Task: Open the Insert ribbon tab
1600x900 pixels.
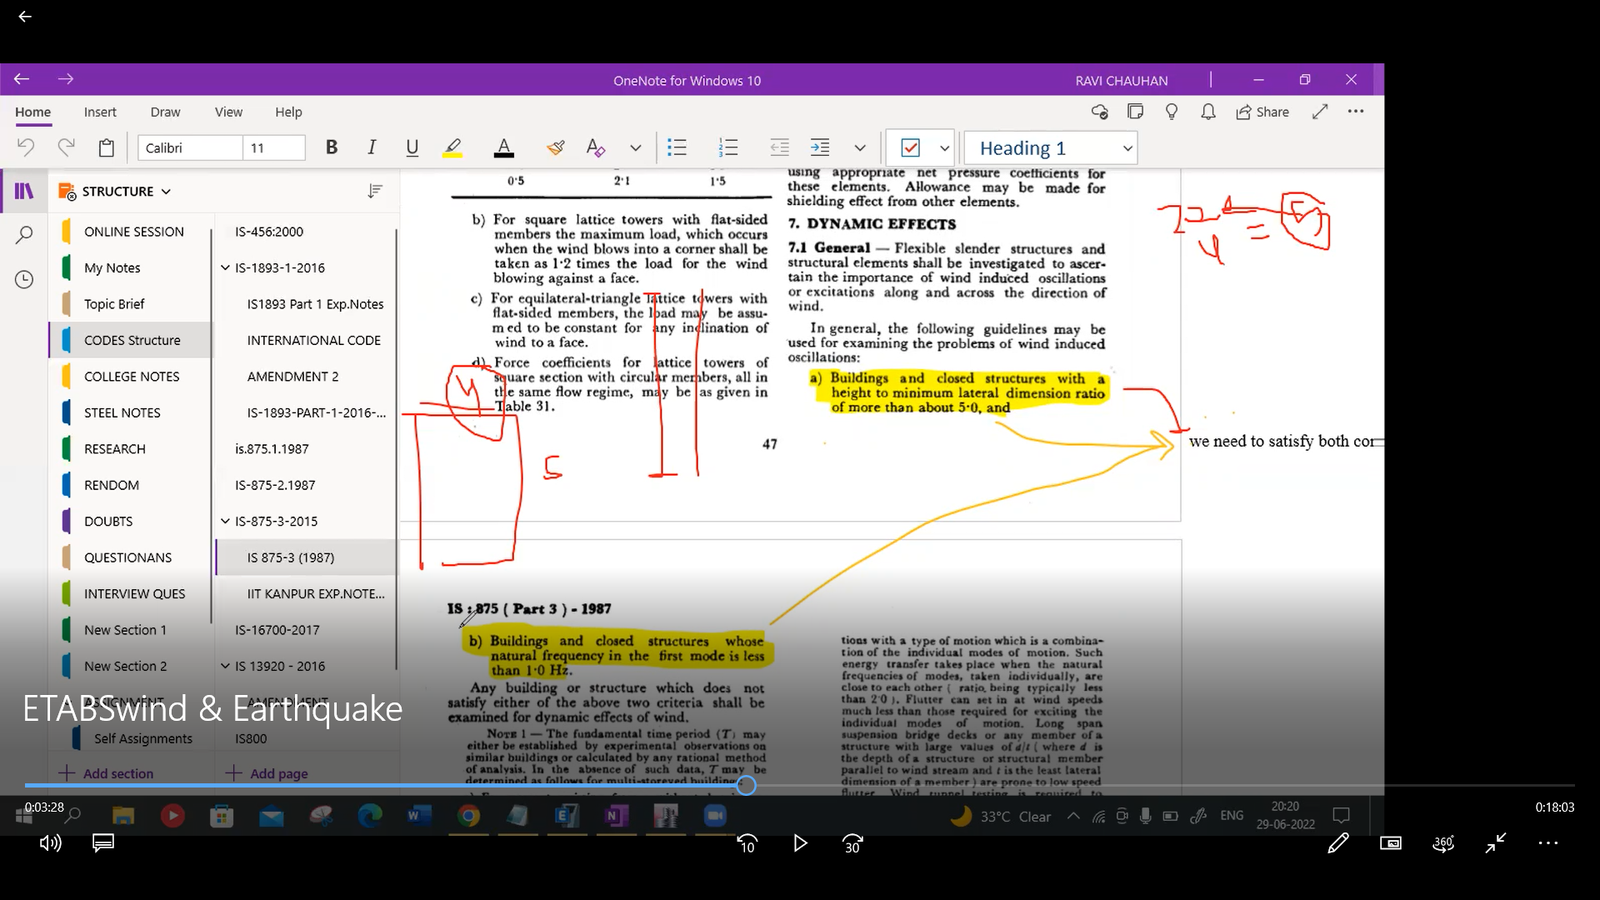Action: [x=100, y=112]
